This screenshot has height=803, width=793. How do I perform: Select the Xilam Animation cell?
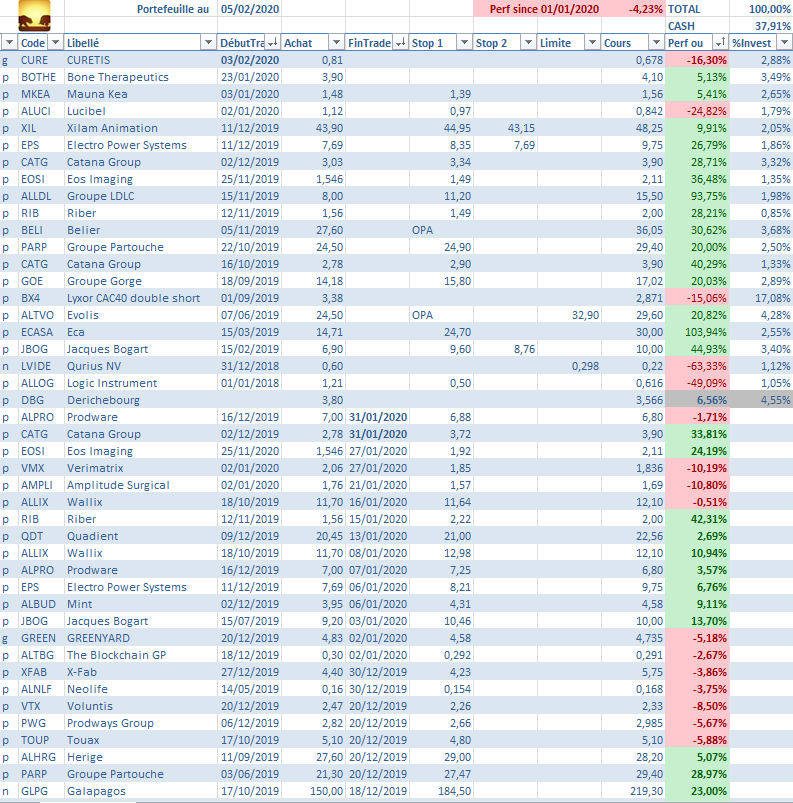141,128
